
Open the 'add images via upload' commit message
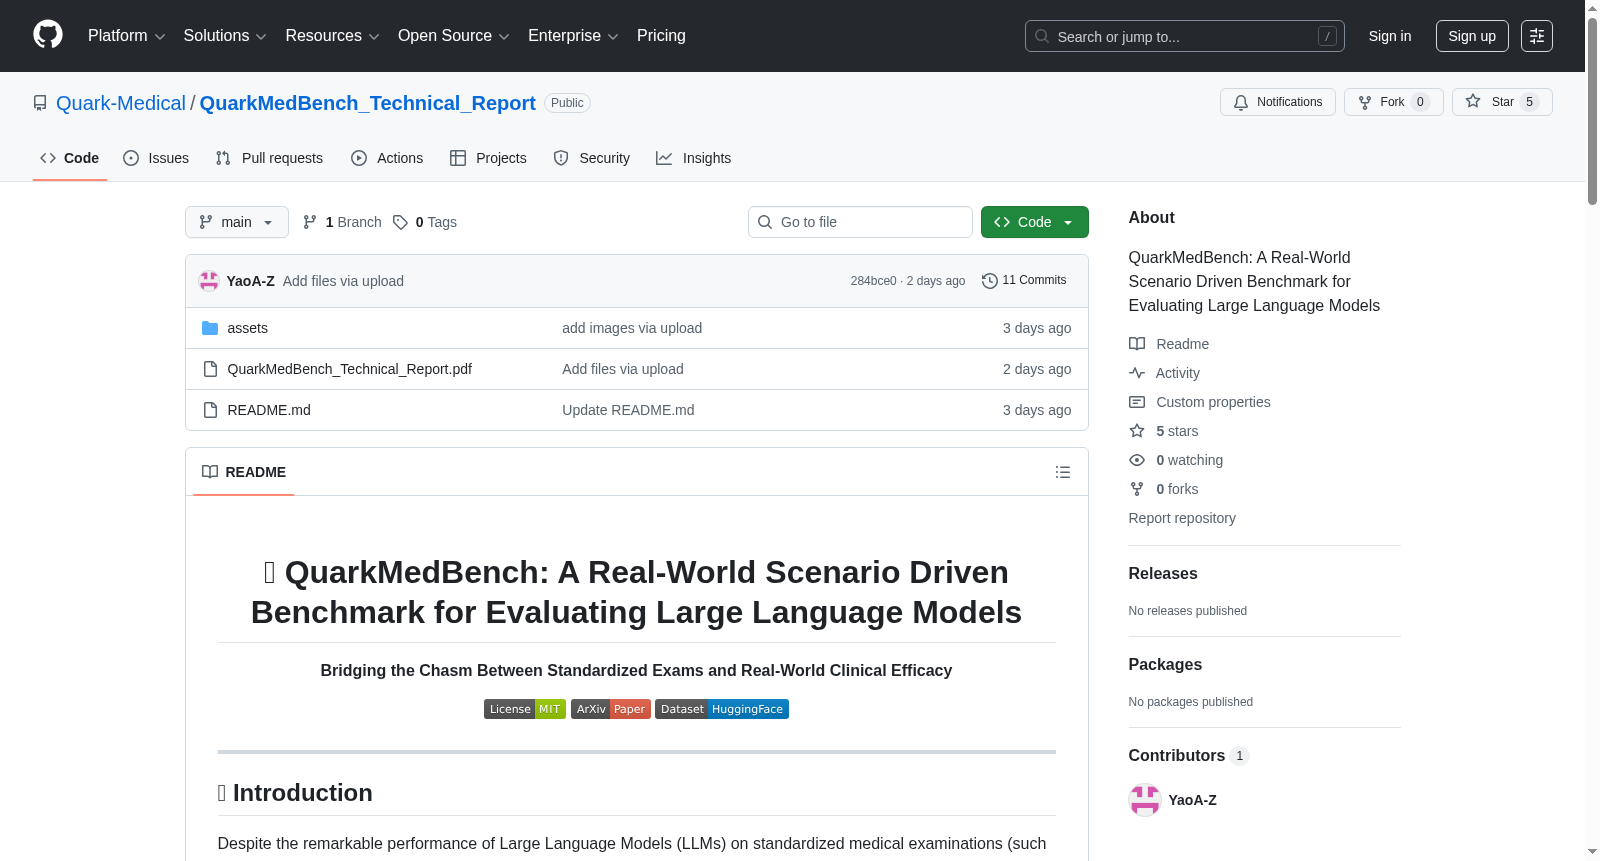click(632, 328)
